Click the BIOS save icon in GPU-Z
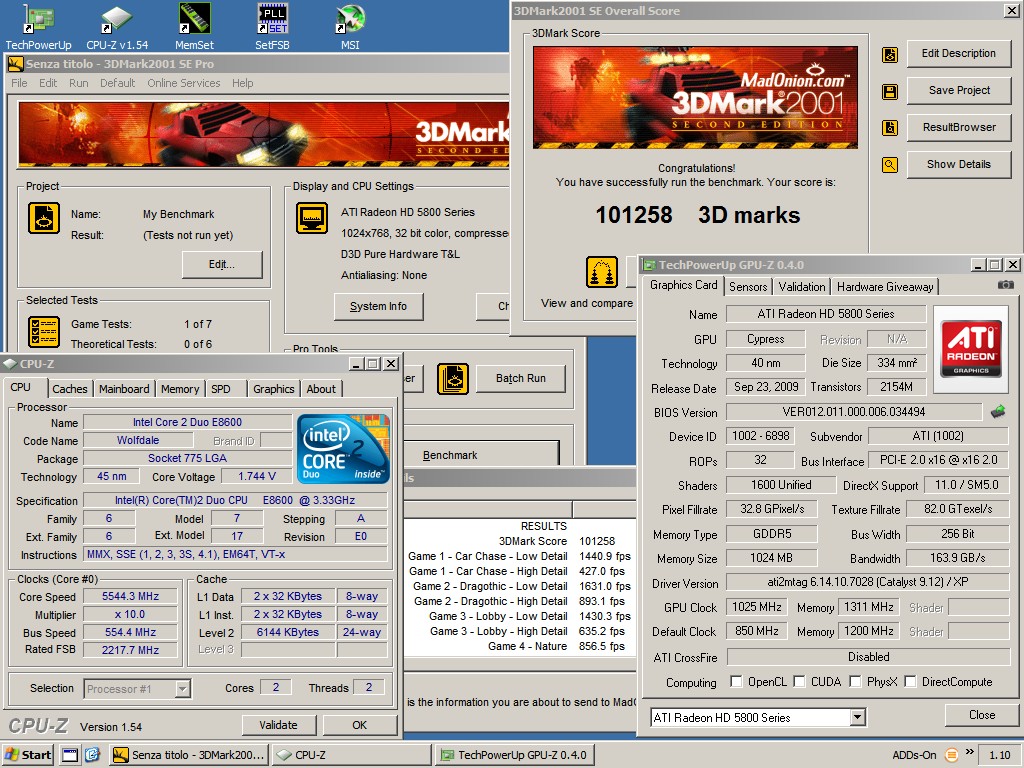The width and height of the screenshot is (1024, 768). 998,411
